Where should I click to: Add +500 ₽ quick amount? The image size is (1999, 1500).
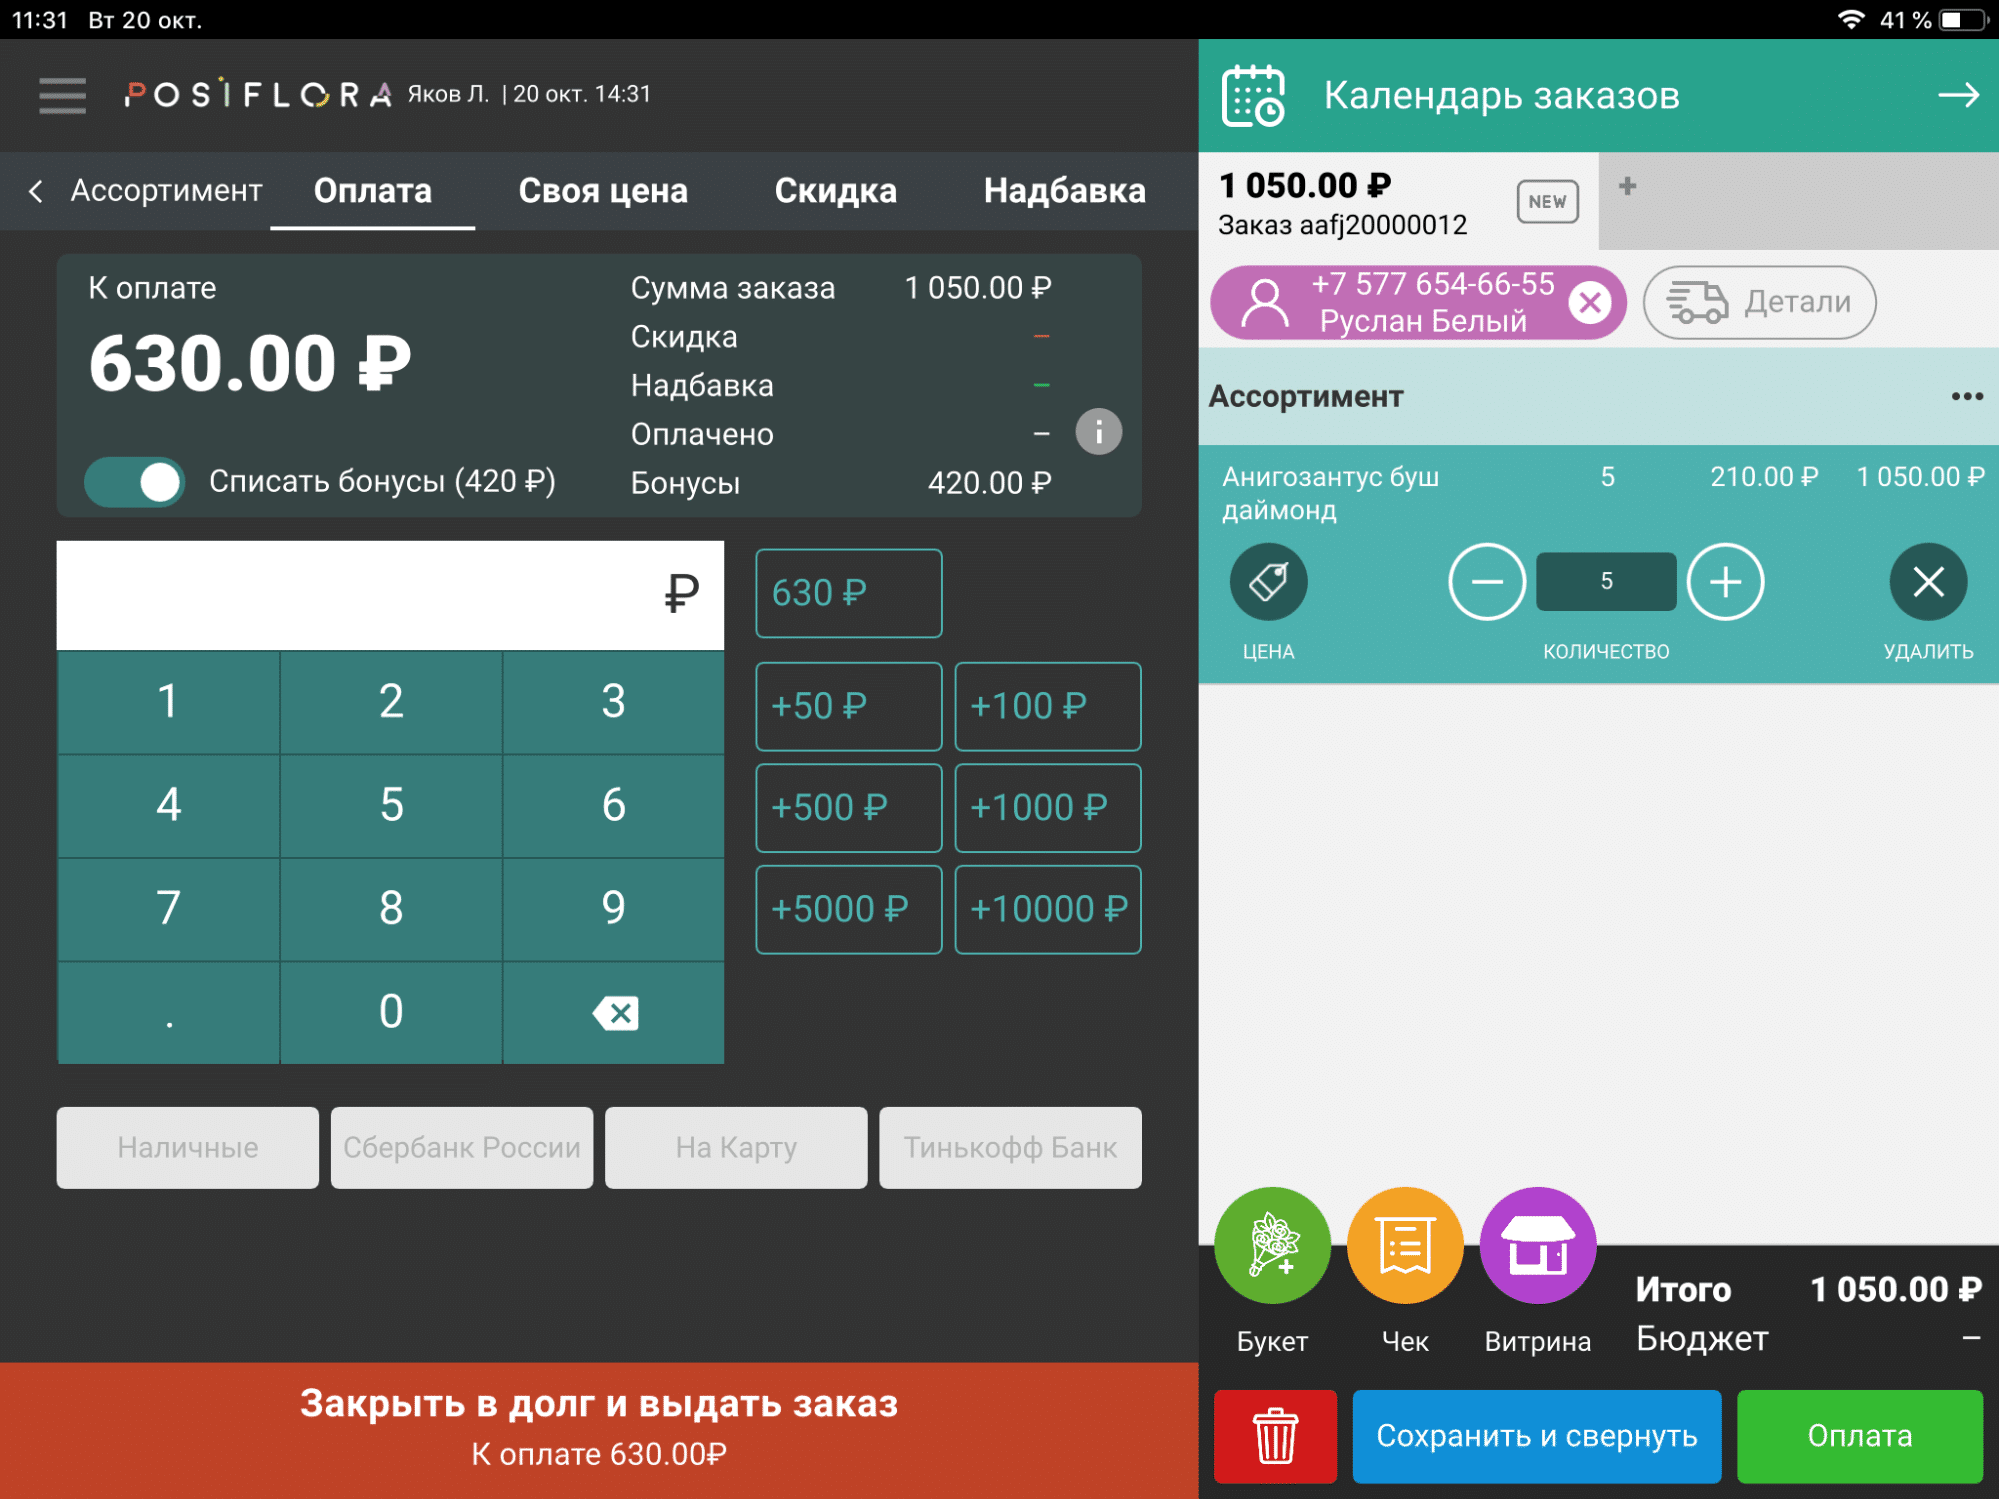848,808
